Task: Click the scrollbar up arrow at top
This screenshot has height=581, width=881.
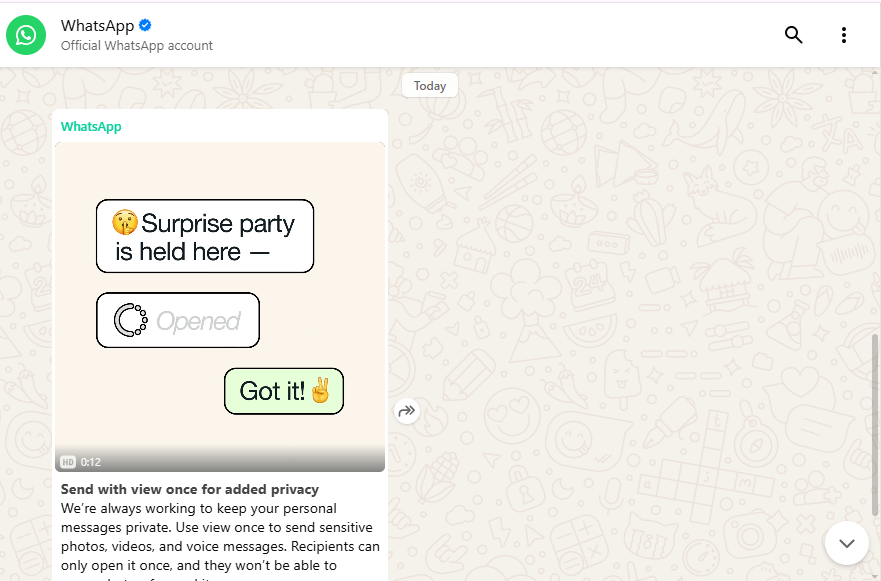Action: (877, 72)
